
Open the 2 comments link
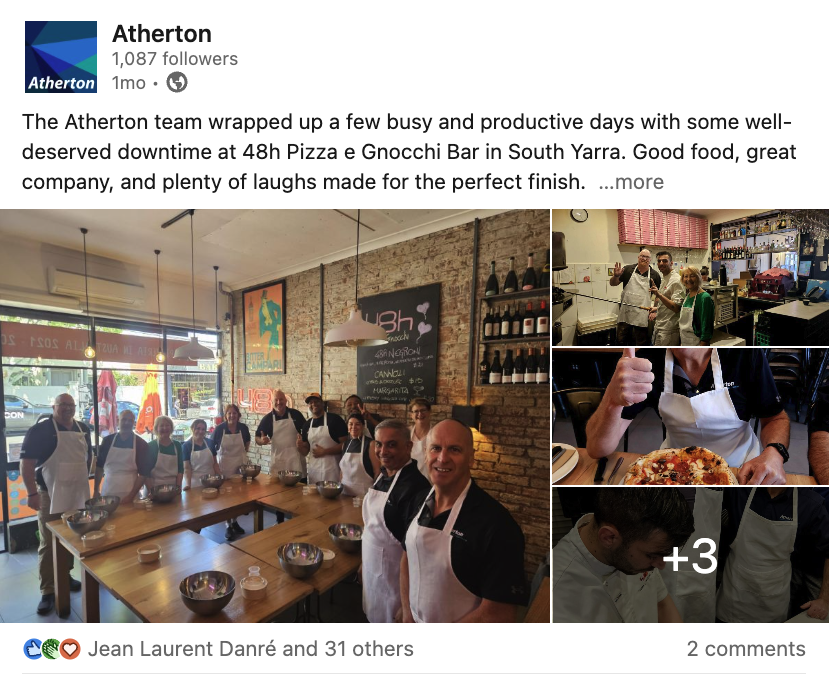(x=746, y=649)
